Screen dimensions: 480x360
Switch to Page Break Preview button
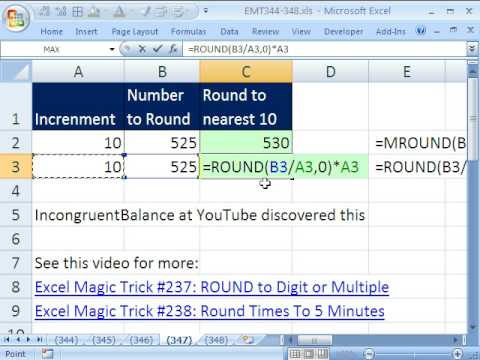pos(322,354)
